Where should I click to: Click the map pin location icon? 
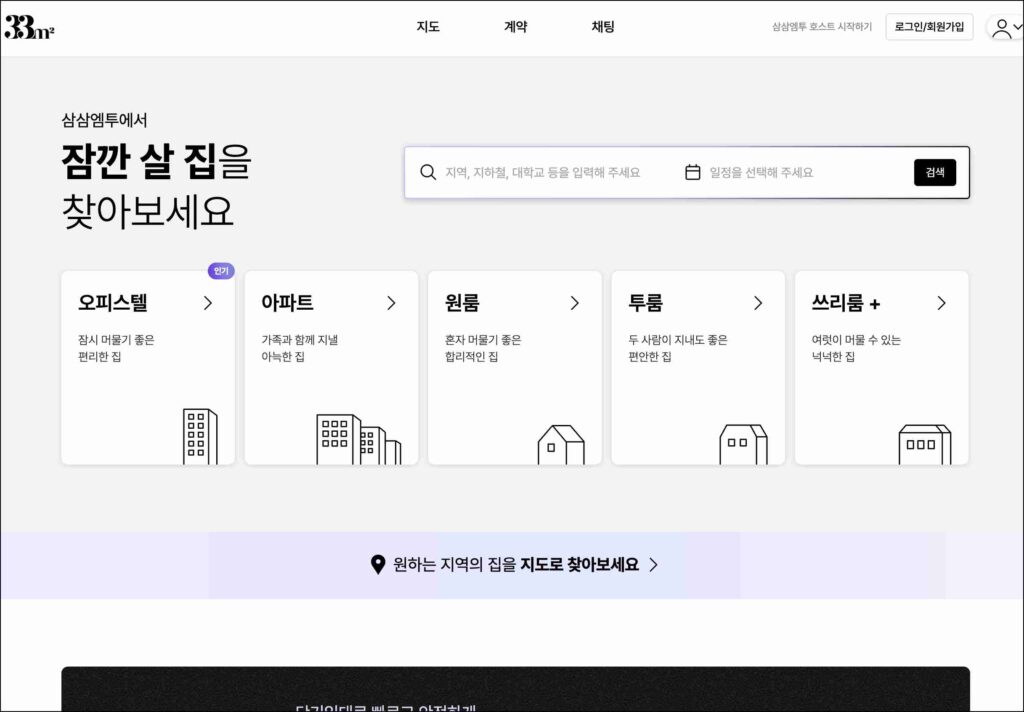[378, 565]
